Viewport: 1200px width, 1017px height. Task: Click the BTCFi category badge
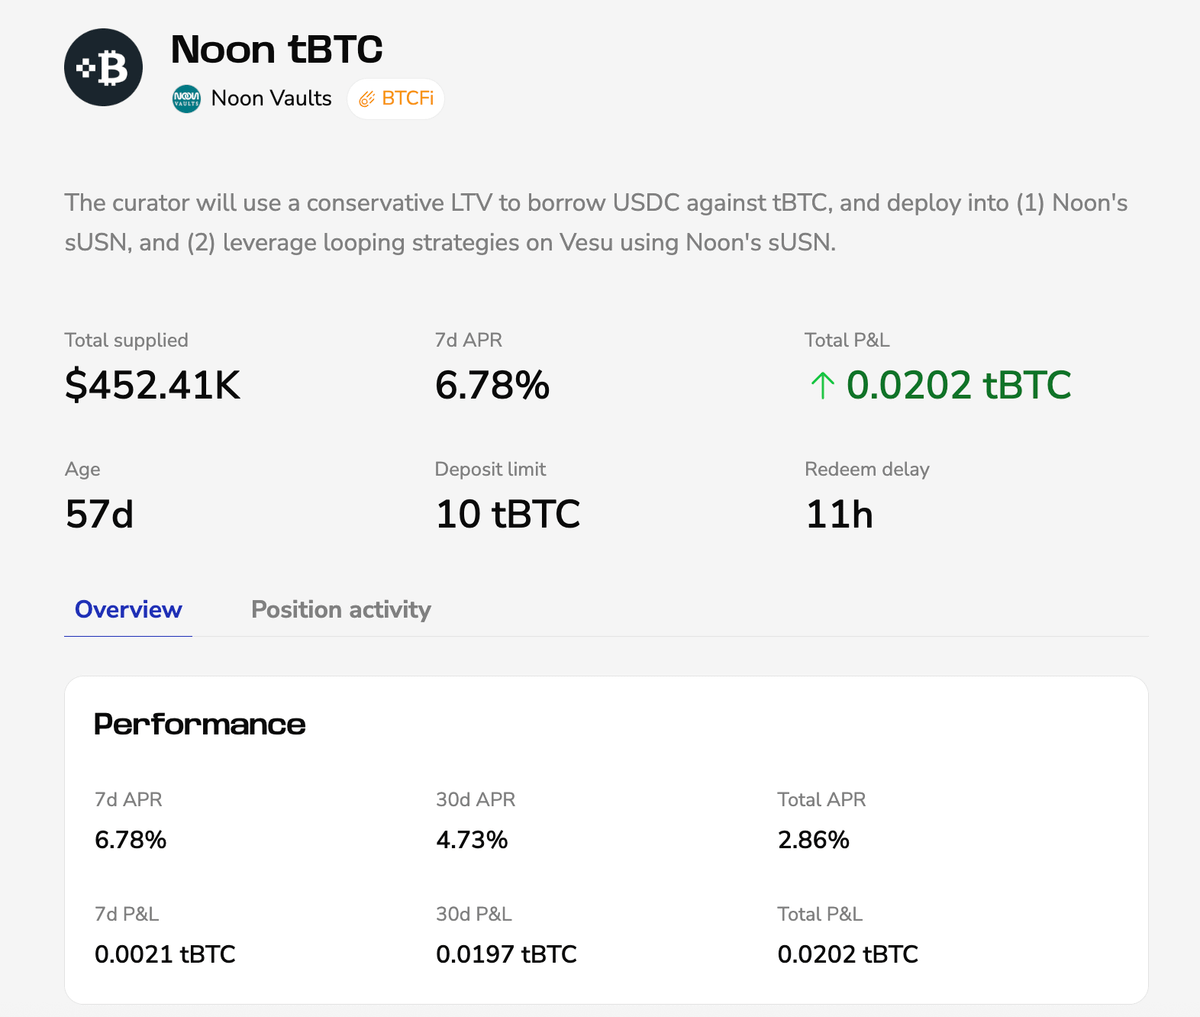point(396,99)
